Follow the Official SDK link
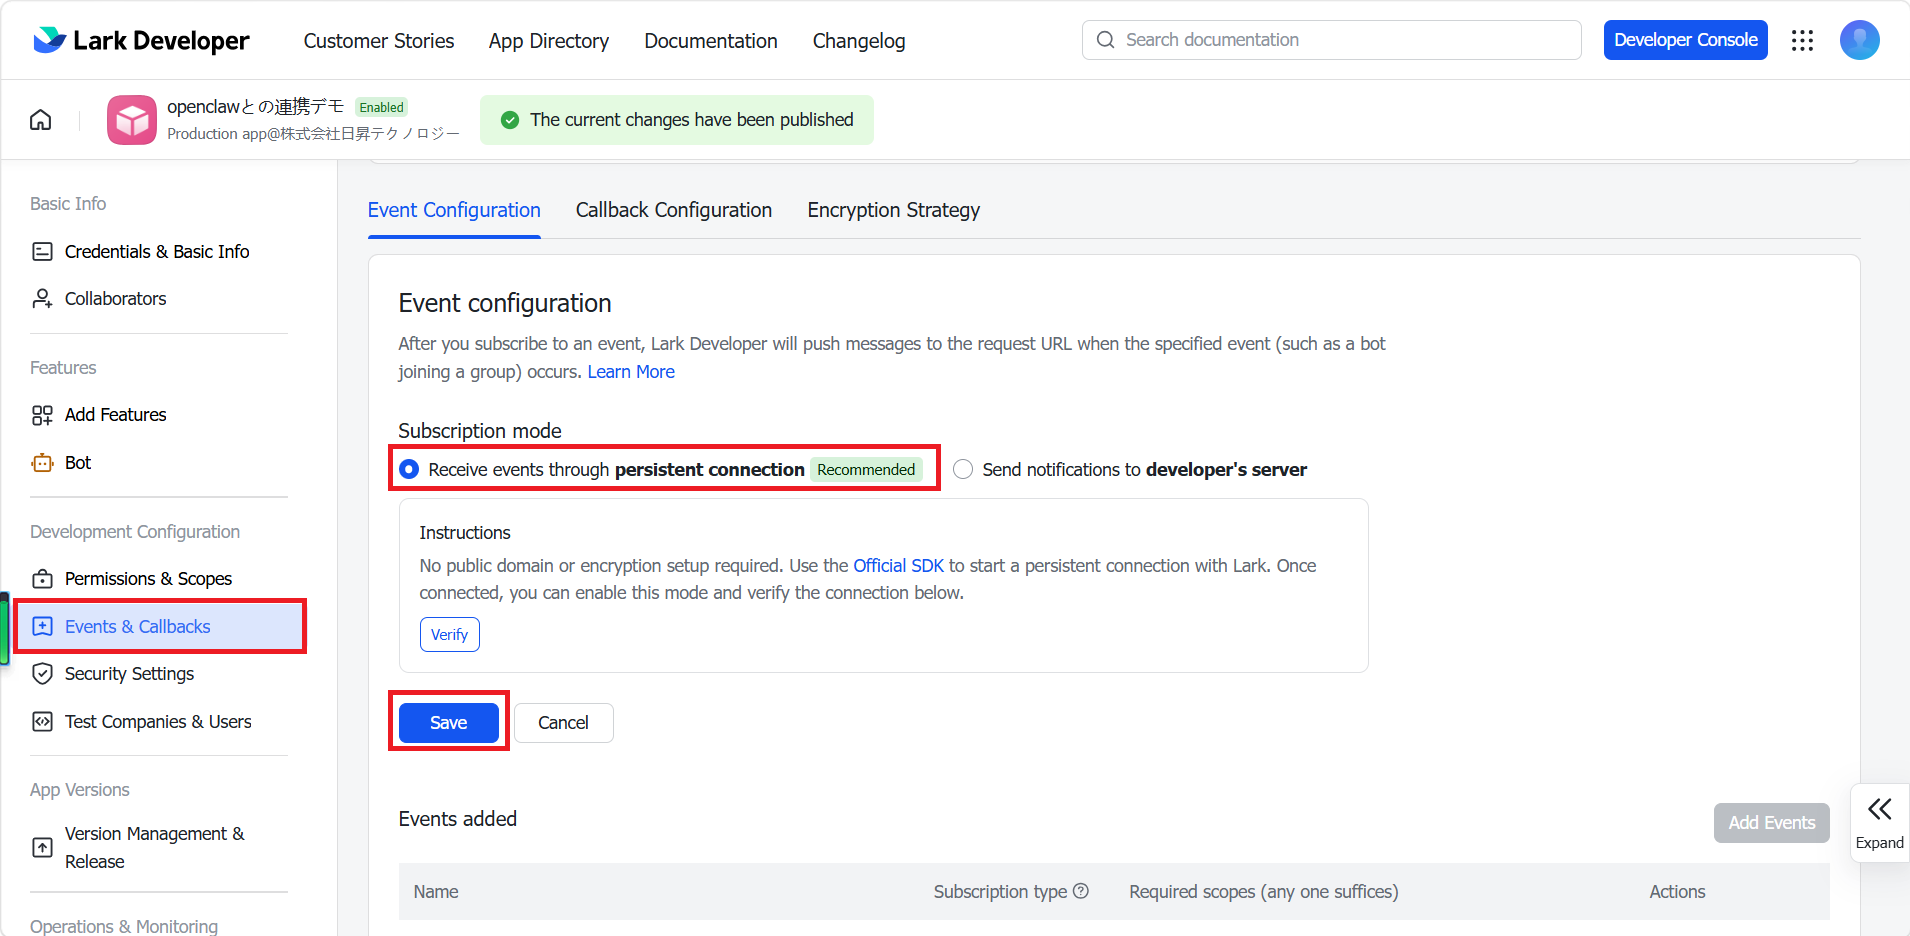The height and width of the screenshot is (936, 1910). [x=898, y=566]
